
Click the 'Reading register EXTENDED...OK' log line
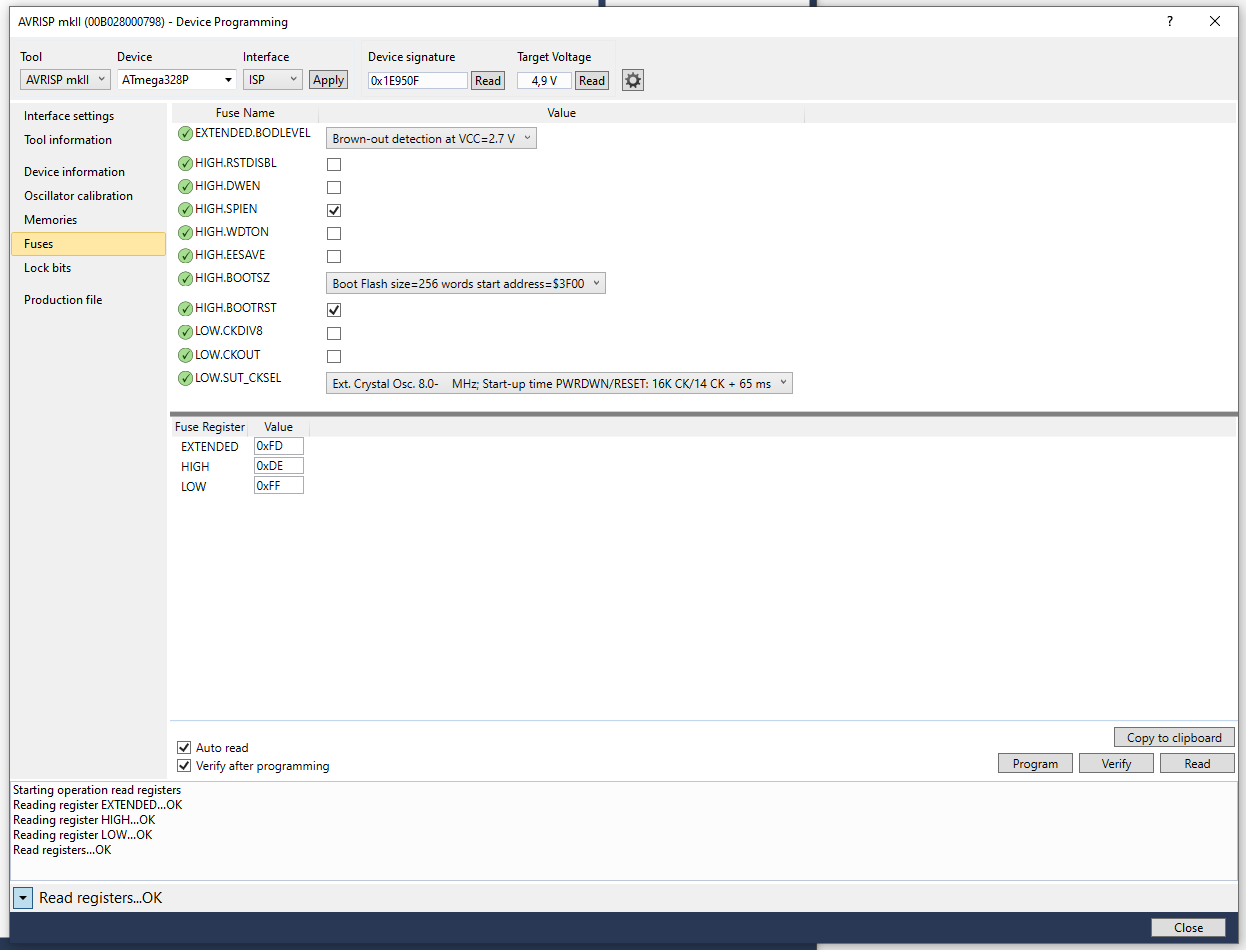pyautogui.click(x=98, y=805)
